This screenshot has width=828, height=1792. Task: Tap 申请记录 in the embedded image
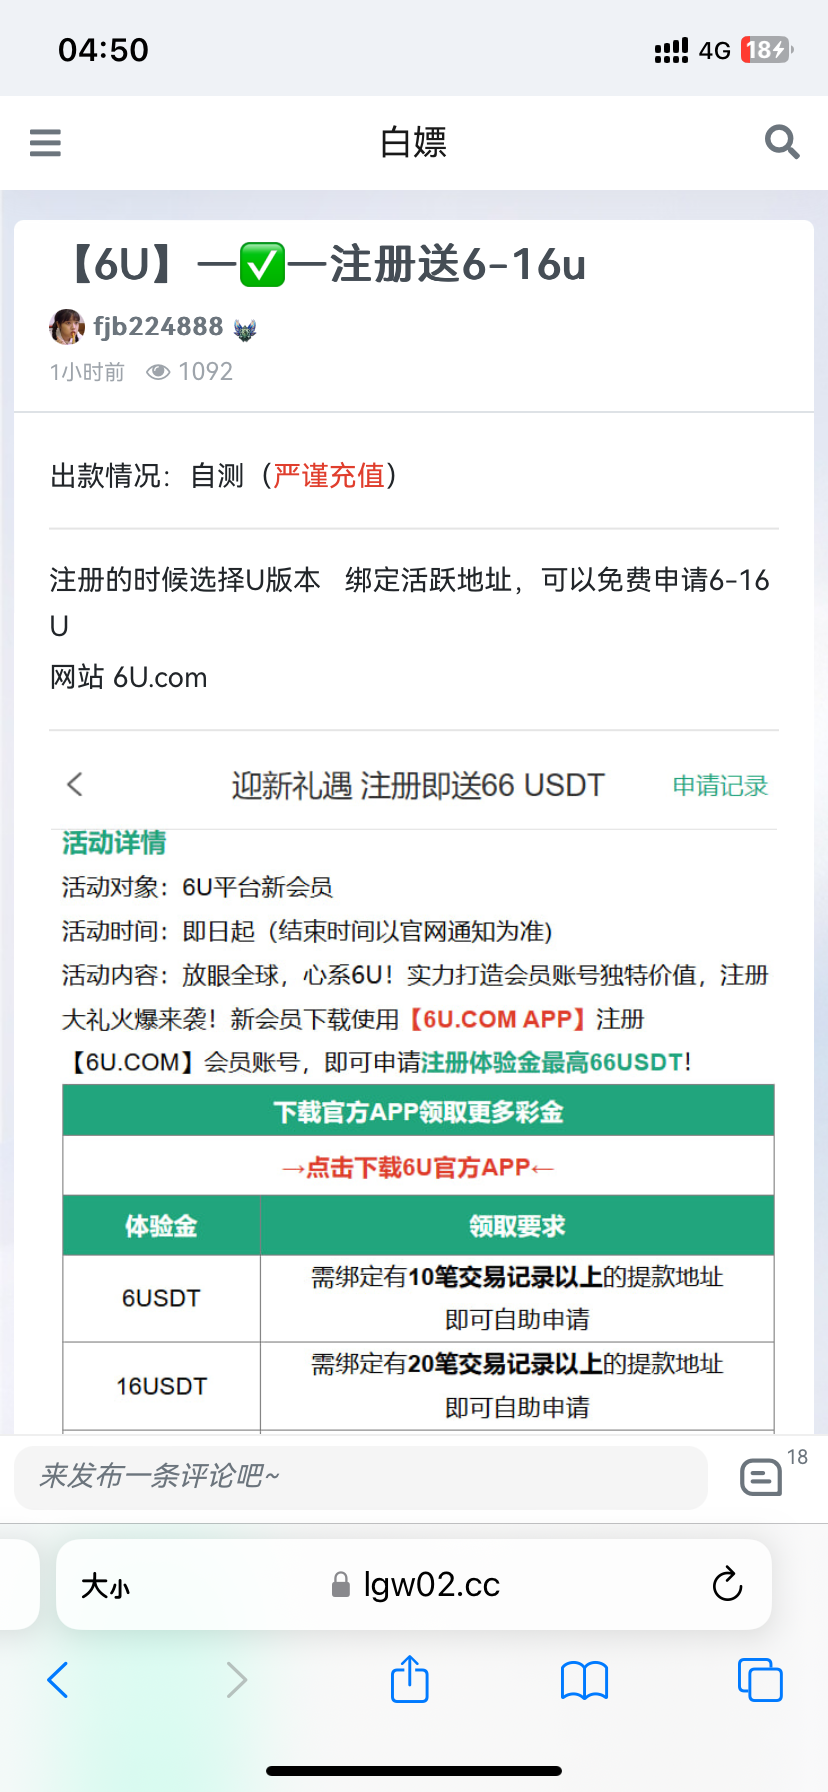click(x=720, y=786)
